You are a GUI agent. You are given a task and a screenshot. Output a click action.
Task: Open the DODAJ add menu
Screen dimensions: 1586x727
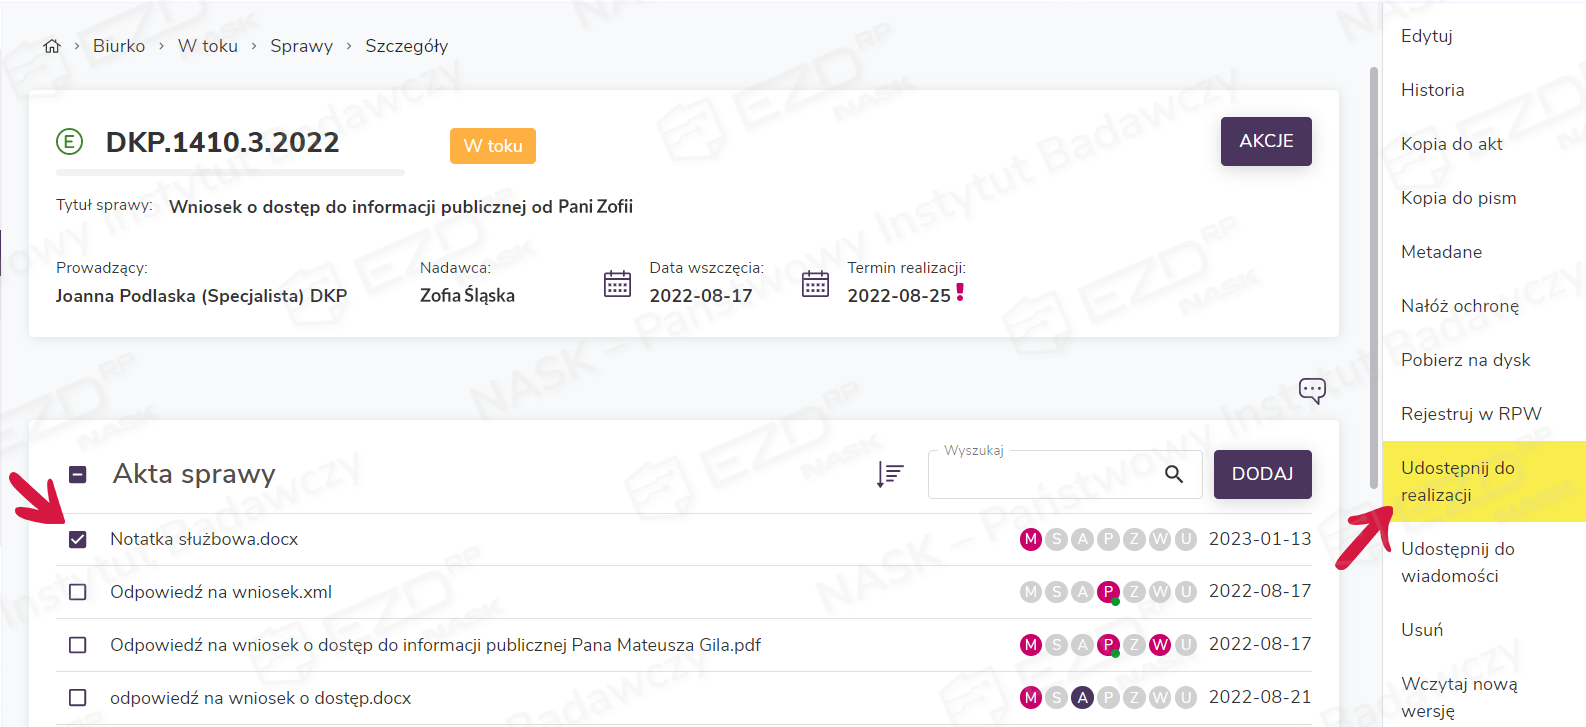pyautogui.click(x=1262, y=474)
